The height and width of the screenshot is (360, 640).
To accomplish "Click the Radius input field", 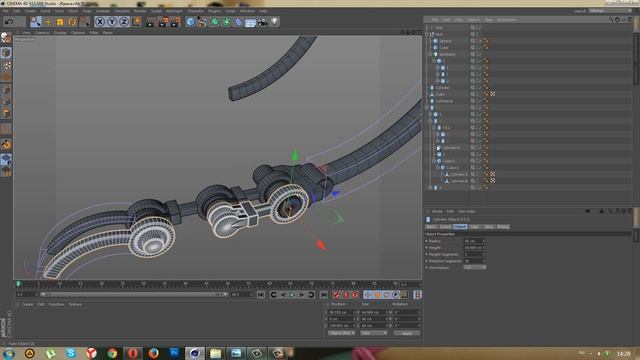I will 474,241.
